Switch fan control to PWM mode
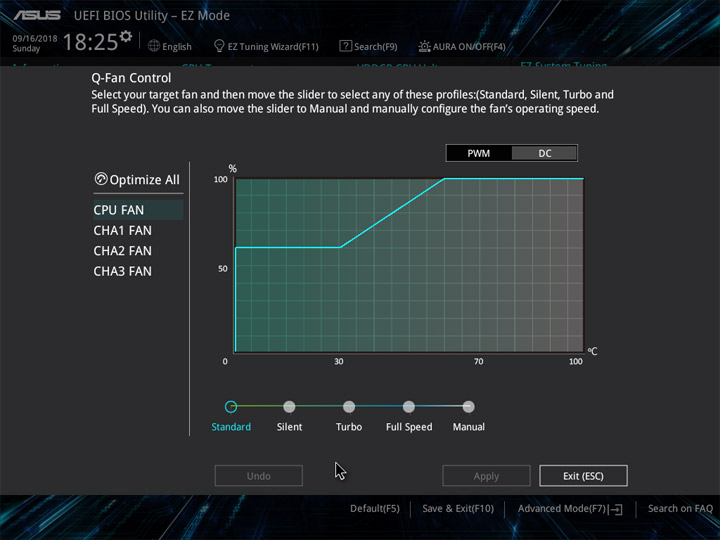 pos(478,153)
